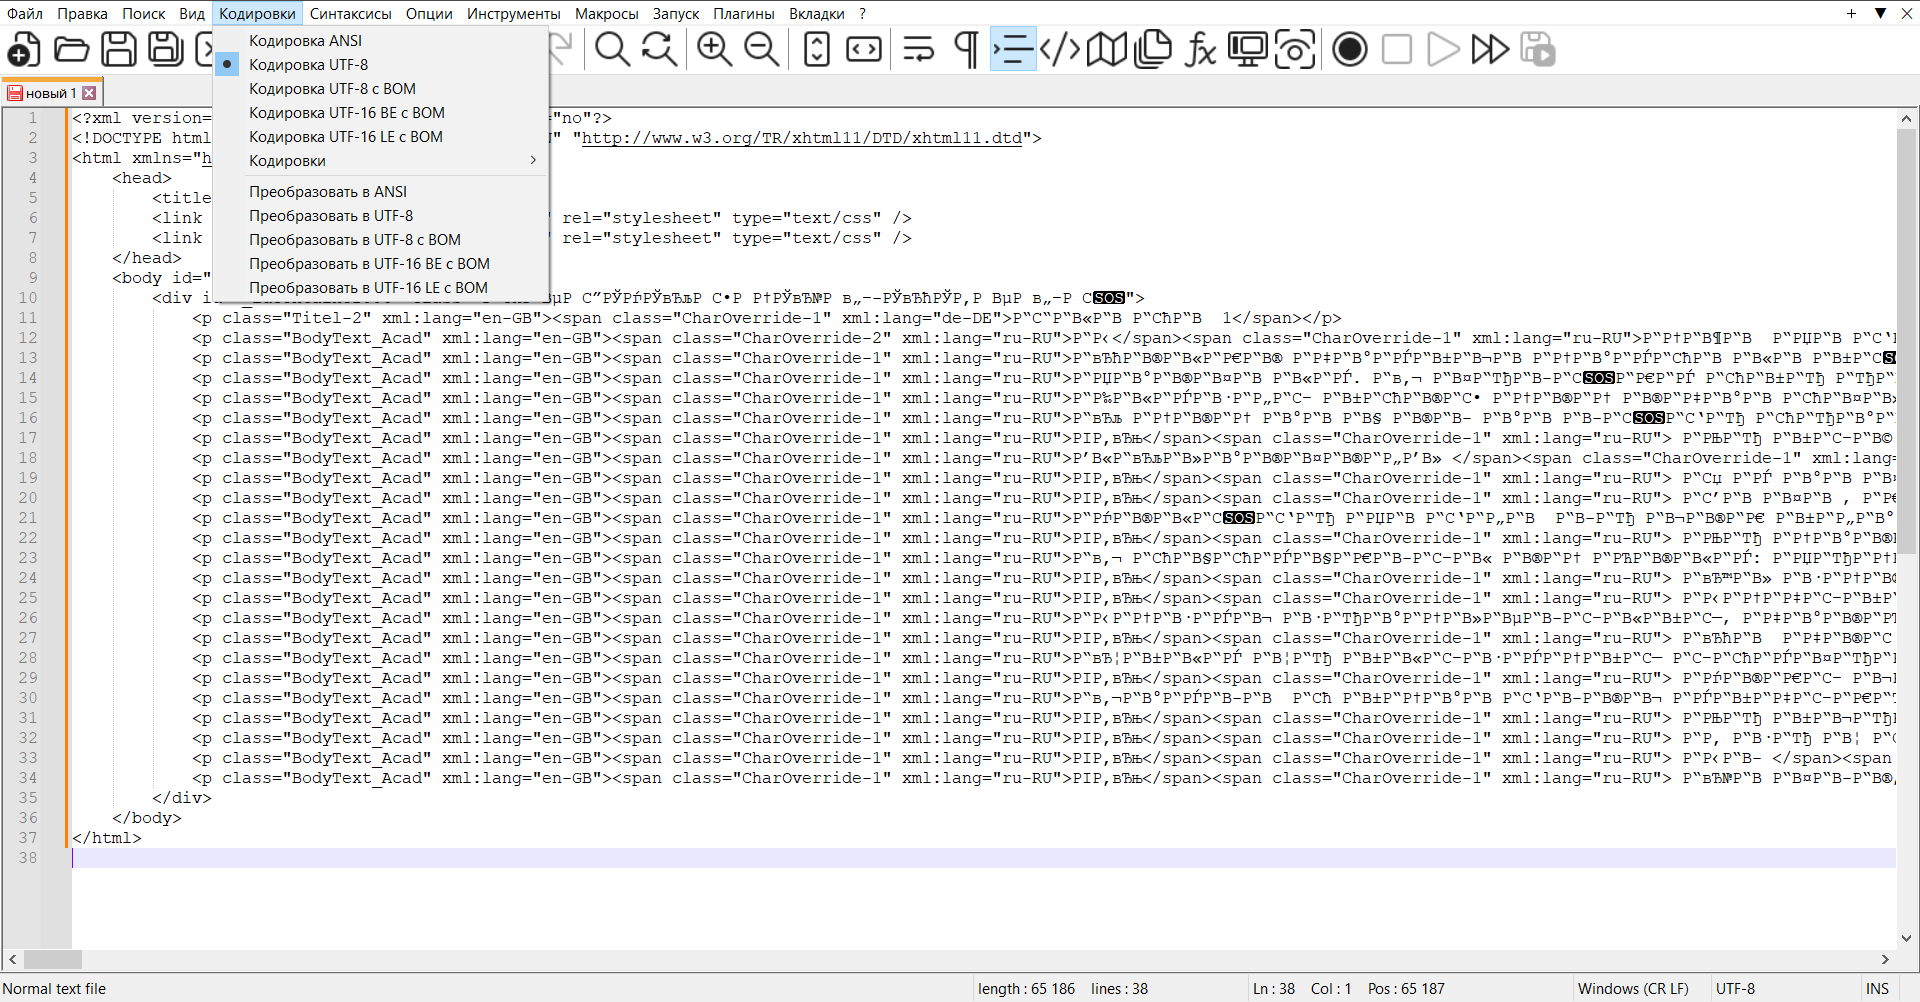Click the vertical scrollbar up arrow
The image size is (1920, 1002).
pos(1906,119)
